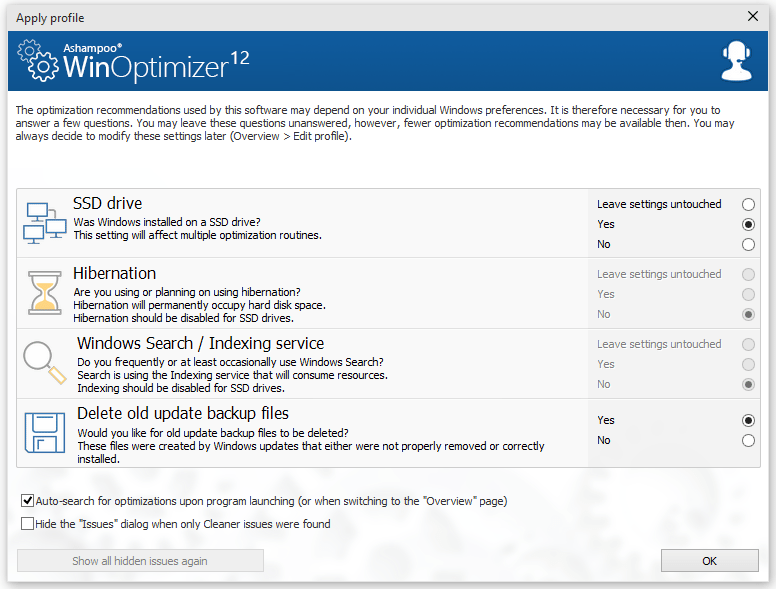
Task: Click the WinOptimizer gear logo icon
Action: click(37, 60)
